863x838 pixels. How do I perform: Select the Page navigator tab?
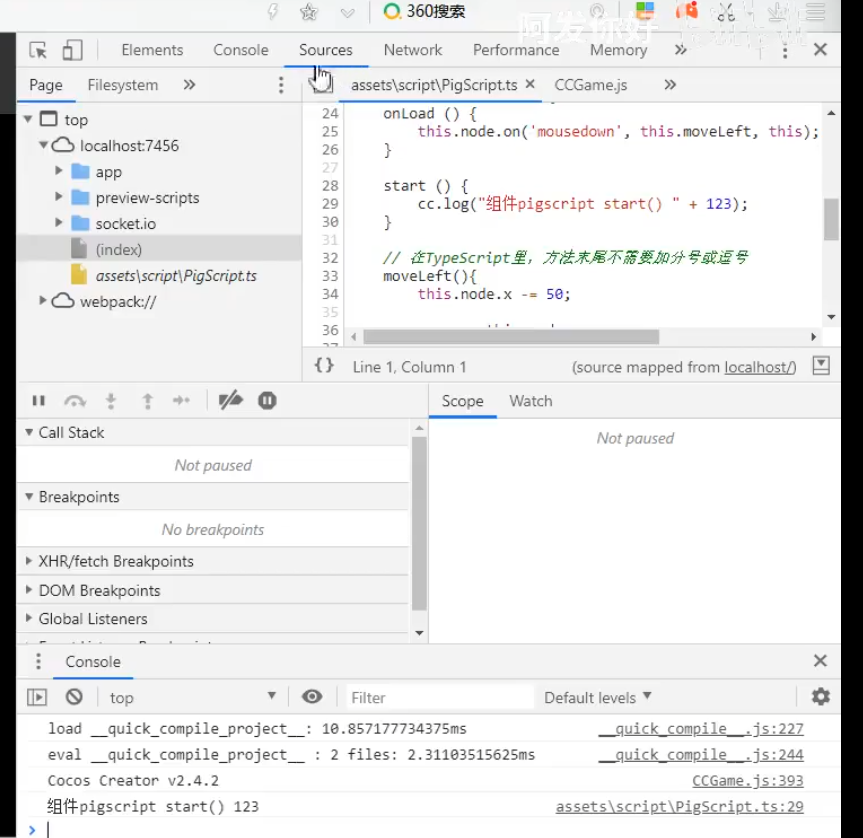pyautogui.click(x=46, y=85)
